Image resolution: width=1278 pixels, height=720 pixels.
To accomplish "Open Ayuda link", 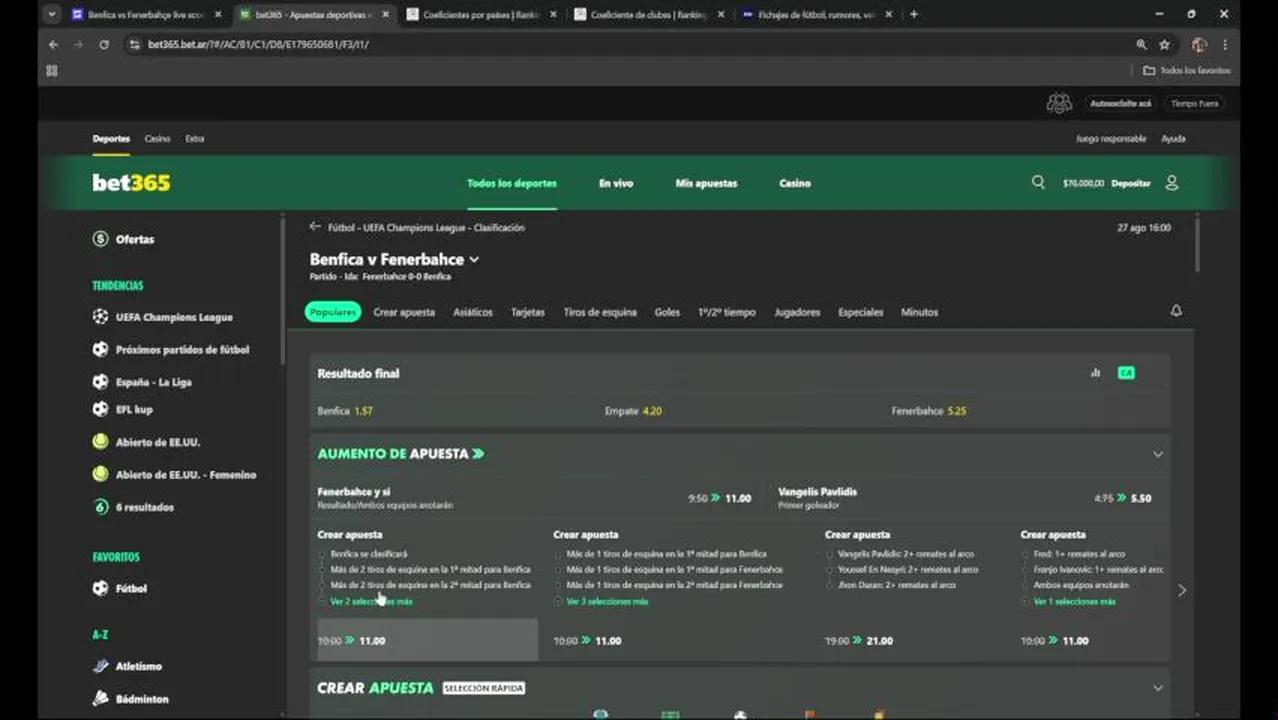I will (1173, 139).
